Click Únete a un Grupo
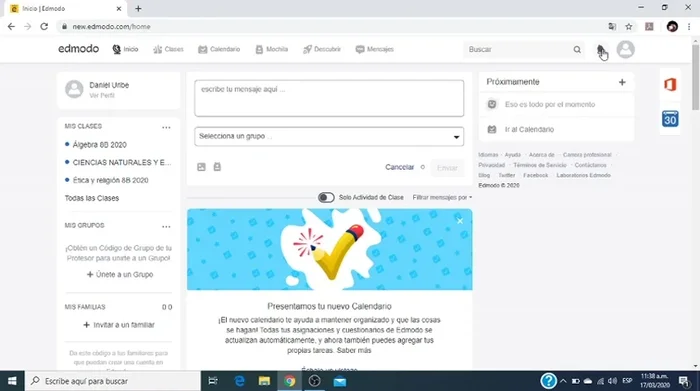Viewport: 700px width, 391px height. click(x=120, y=275)
